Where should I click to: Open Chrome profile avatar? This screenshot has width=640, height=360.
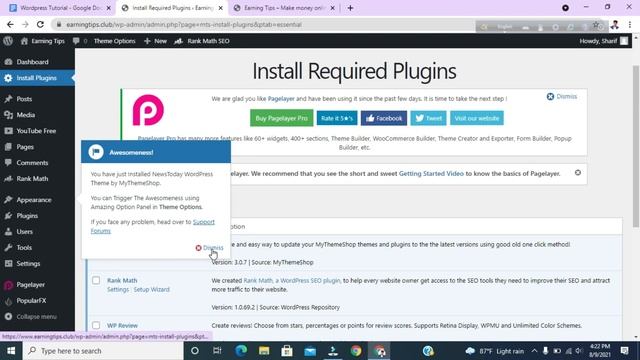point(615,24)
